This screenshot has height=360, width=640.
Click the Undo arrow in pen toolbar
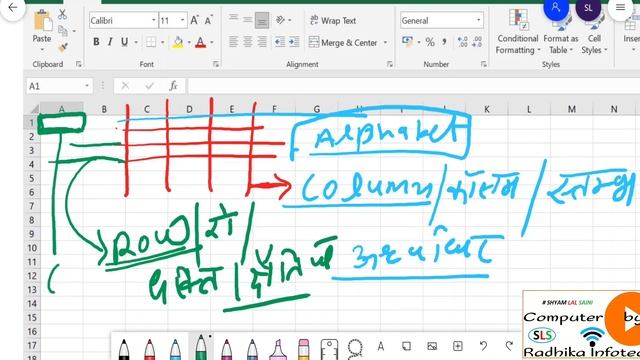[x=483, y=346]
